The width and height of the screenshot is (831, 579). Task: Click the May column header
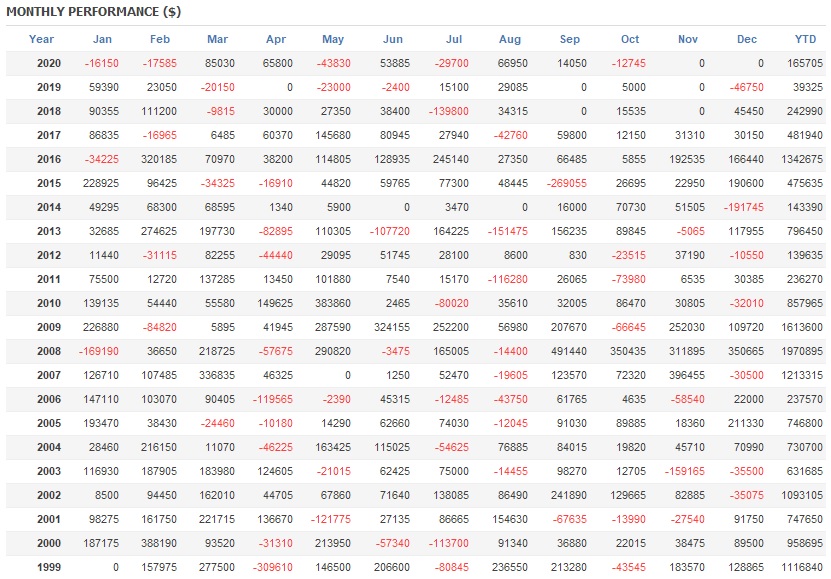(333, 39)
